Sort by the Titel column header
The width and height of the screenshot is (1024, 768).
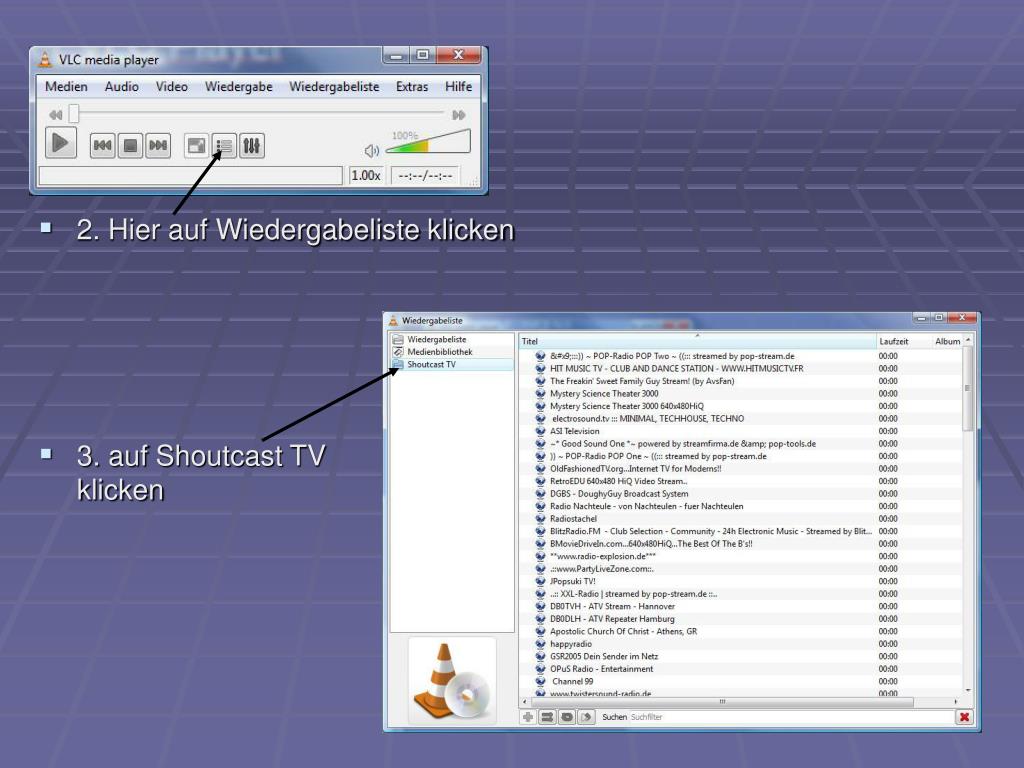click(x=697, y=341)
